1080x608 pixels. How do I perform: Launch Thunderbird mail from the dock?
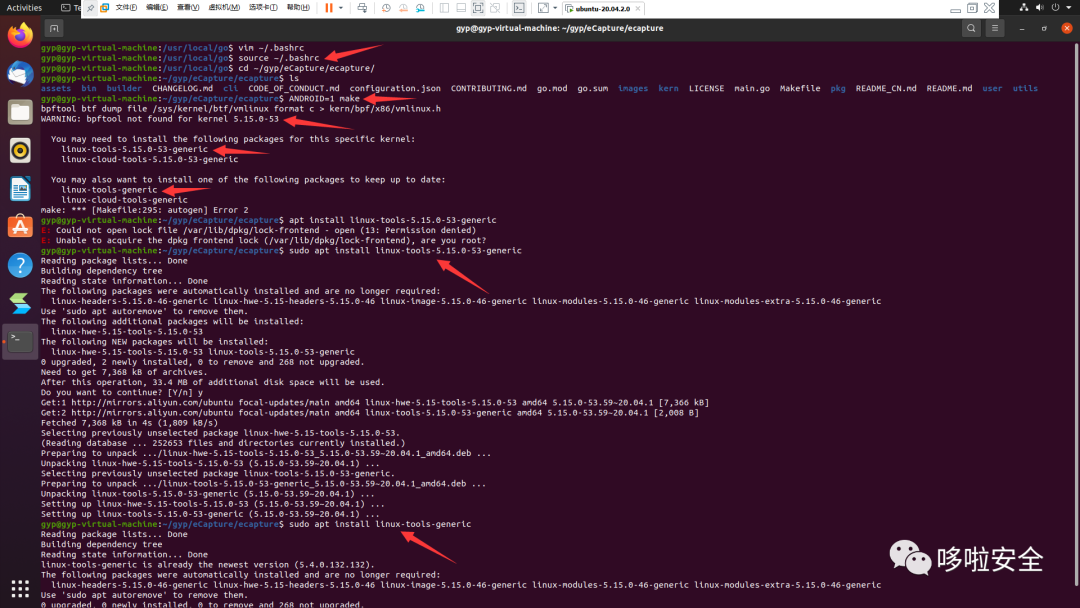(x=20, y=74)
